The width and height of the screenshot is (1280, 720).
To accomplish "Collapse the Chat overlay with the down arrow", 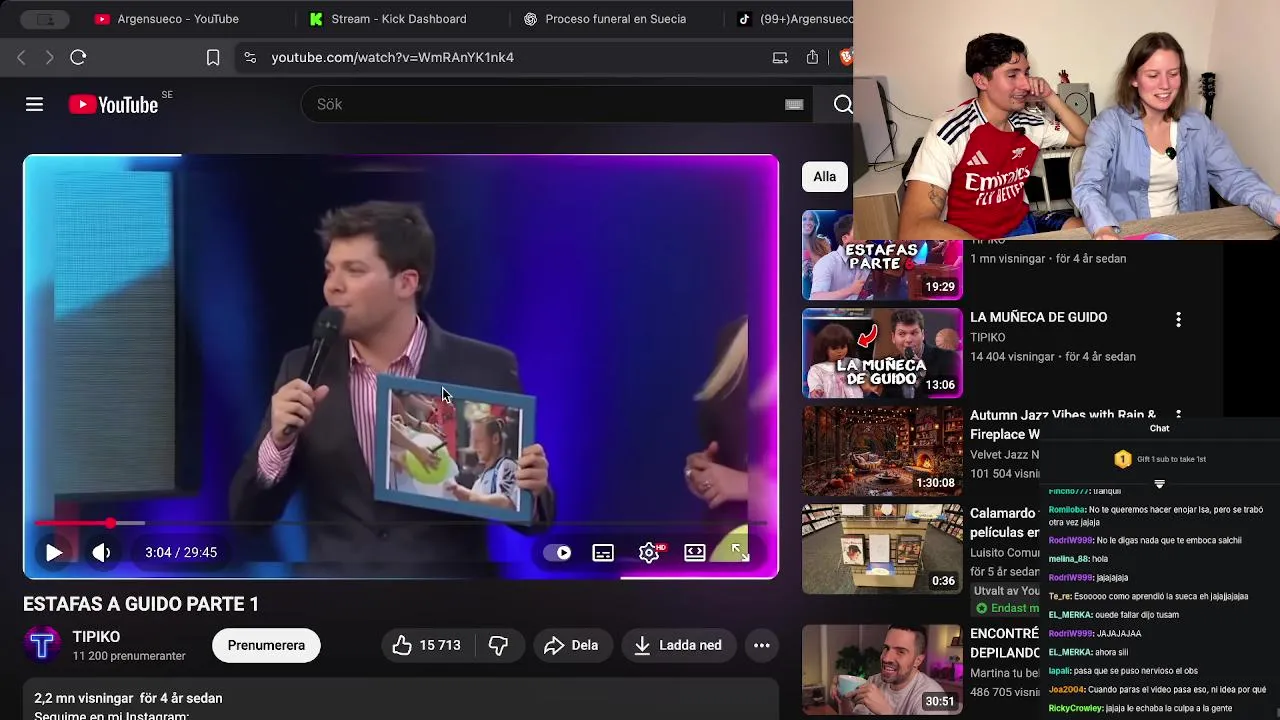I will 1160,484.
